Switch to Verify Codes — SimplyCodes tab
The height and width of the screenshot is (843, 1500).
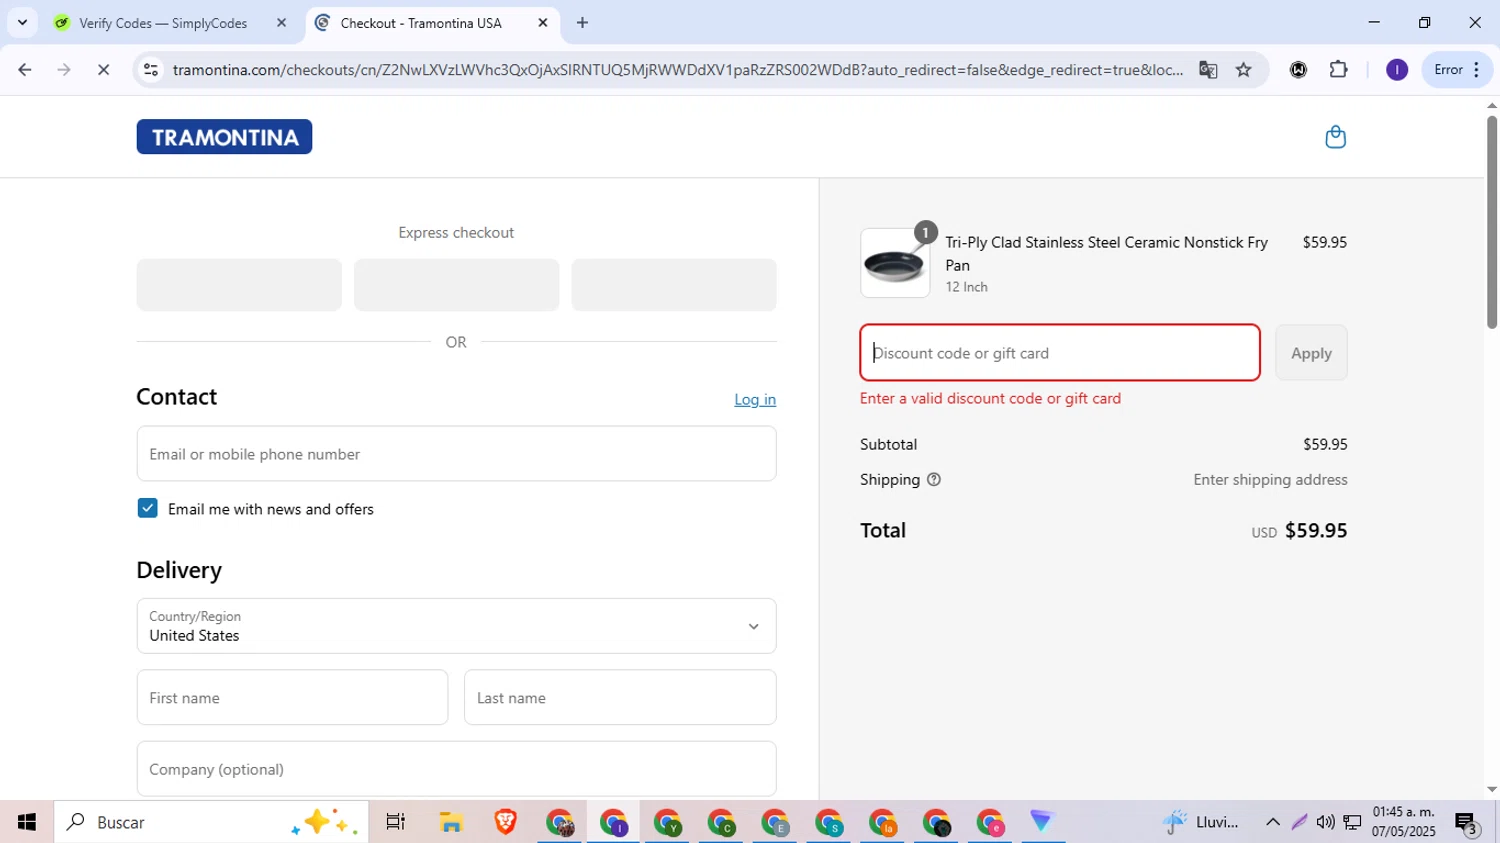point(163,23)
